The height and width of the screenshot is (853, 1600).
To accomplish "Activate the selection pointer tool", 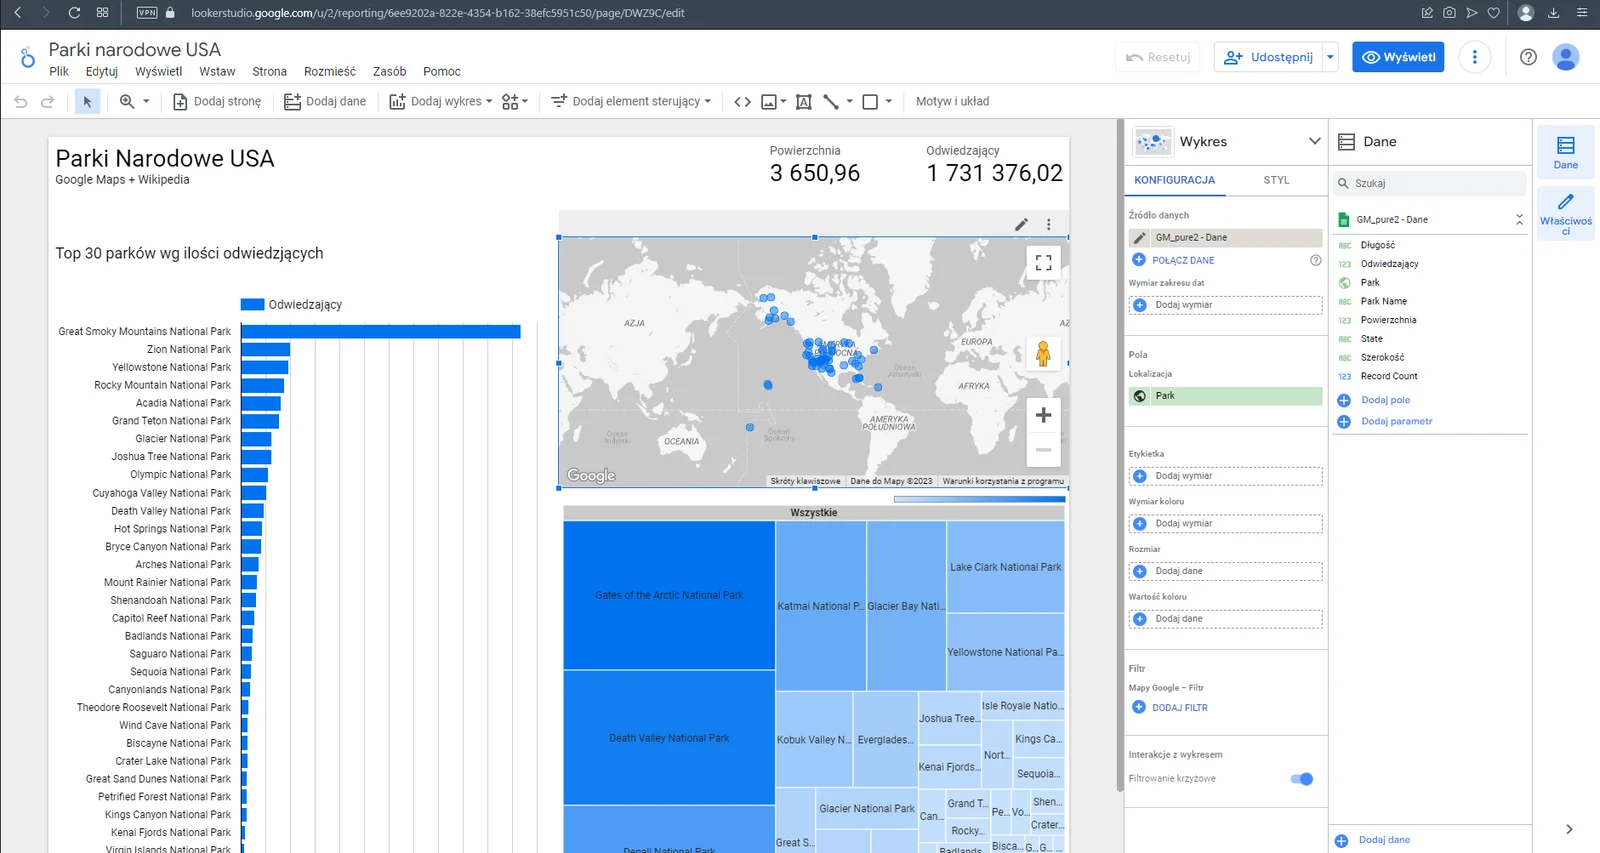I will pyautogui.click(x=87, y=101).
